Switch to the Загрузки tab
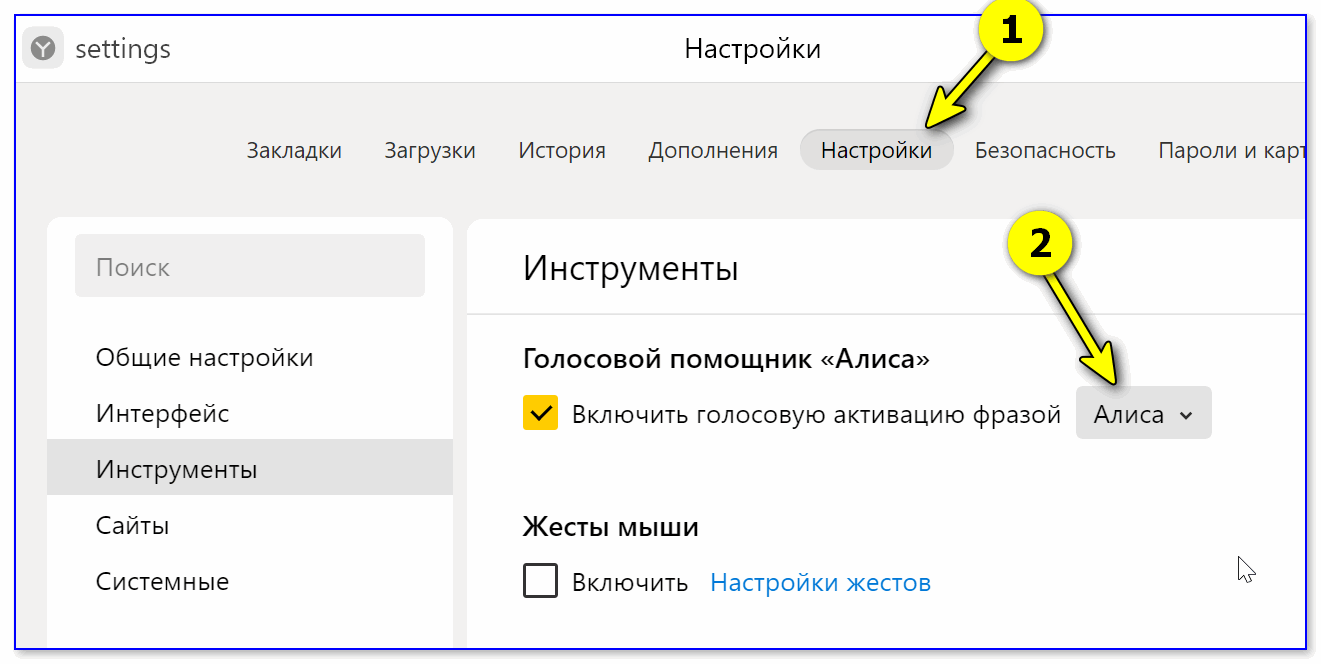The width and height of the screenshot is (1321, 664). click(430, 151)
